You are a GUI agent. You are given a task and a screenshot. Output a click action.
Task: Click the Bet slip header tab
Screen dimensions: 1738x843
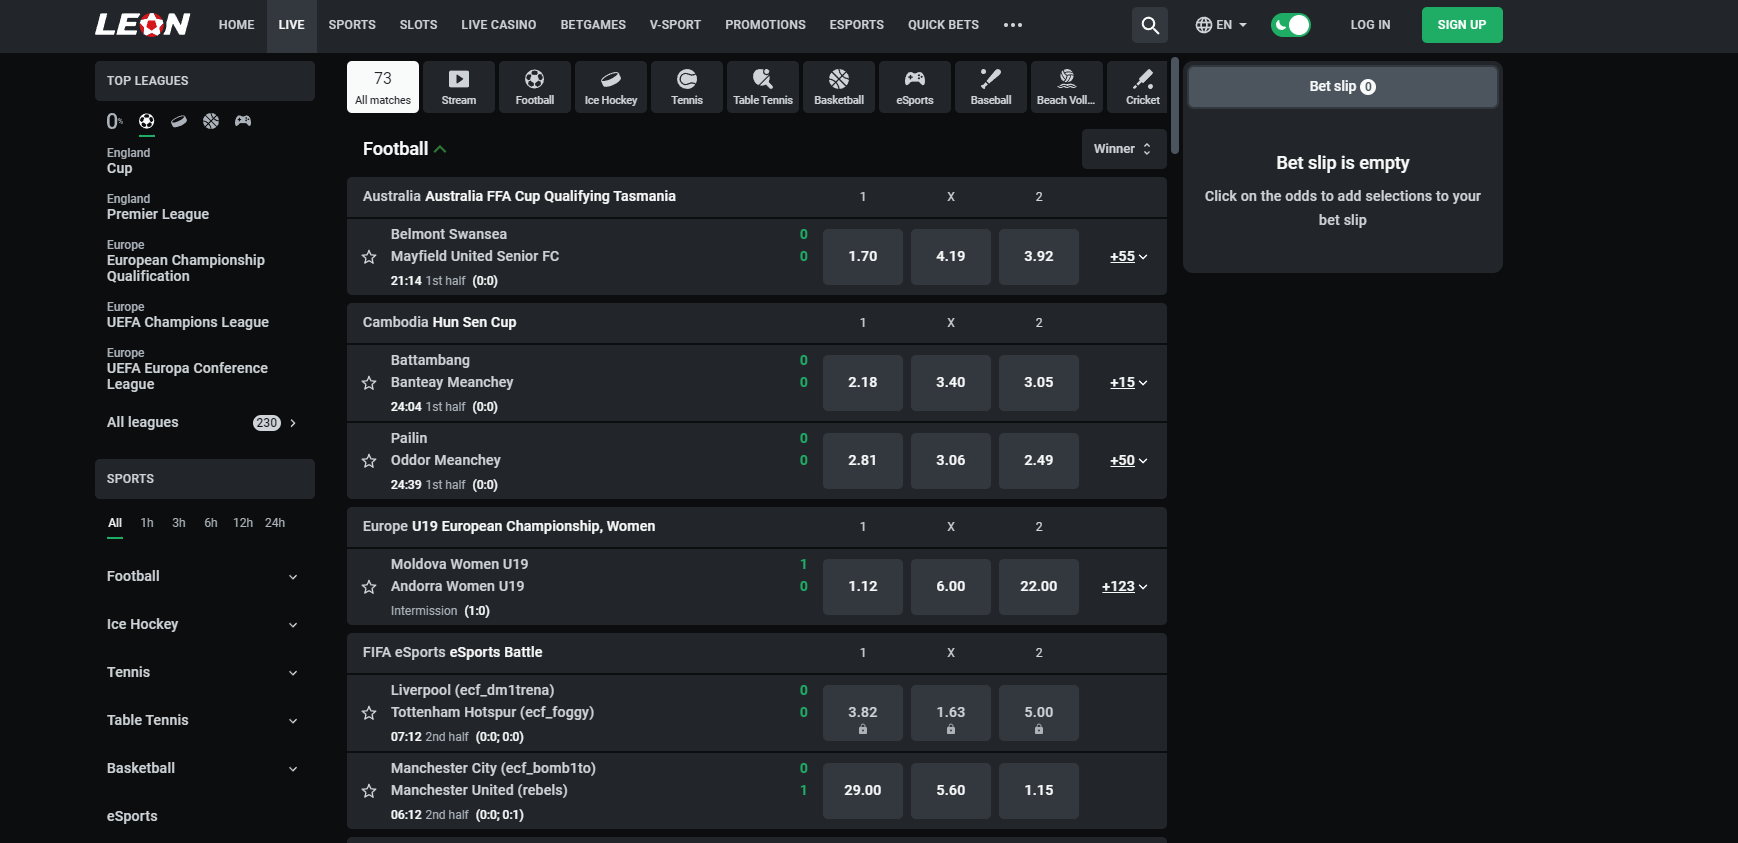[x=1342, y=87]
